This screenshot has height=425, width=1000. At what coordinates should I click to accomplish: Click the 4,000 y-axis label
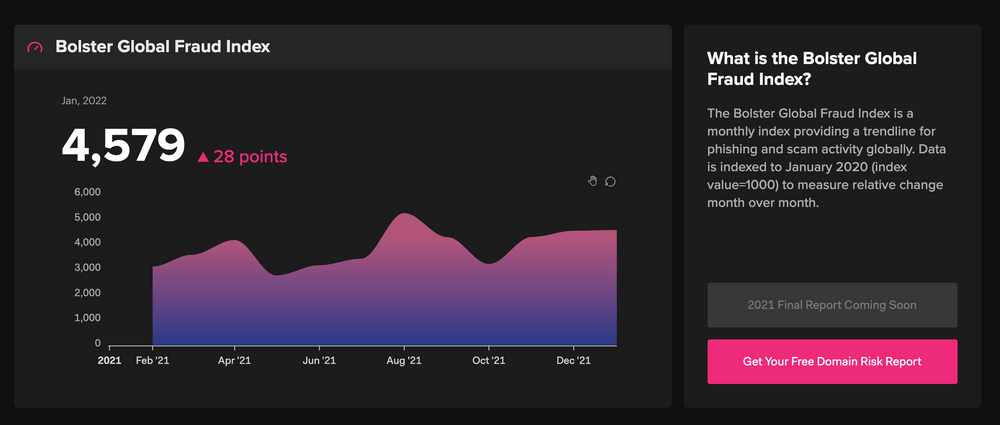tap(88, 242)
